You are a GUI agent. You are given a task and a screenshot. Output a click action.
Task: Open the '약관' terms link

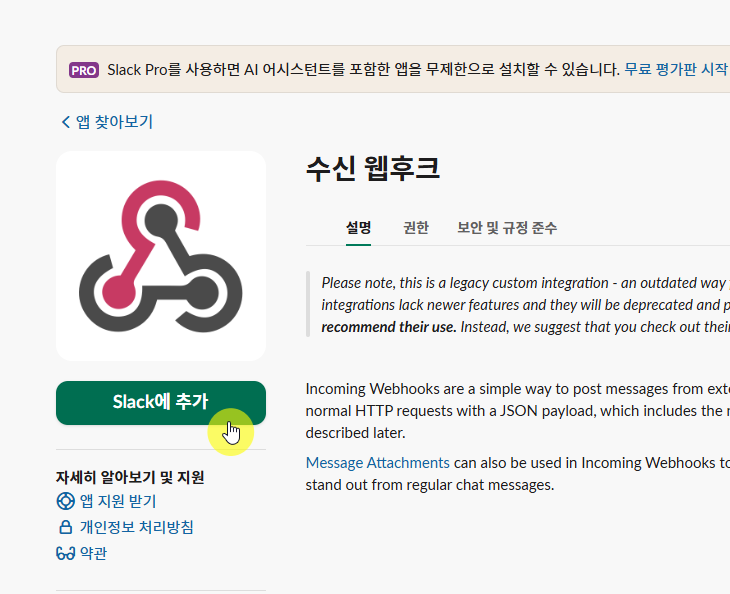click(93, 553)
